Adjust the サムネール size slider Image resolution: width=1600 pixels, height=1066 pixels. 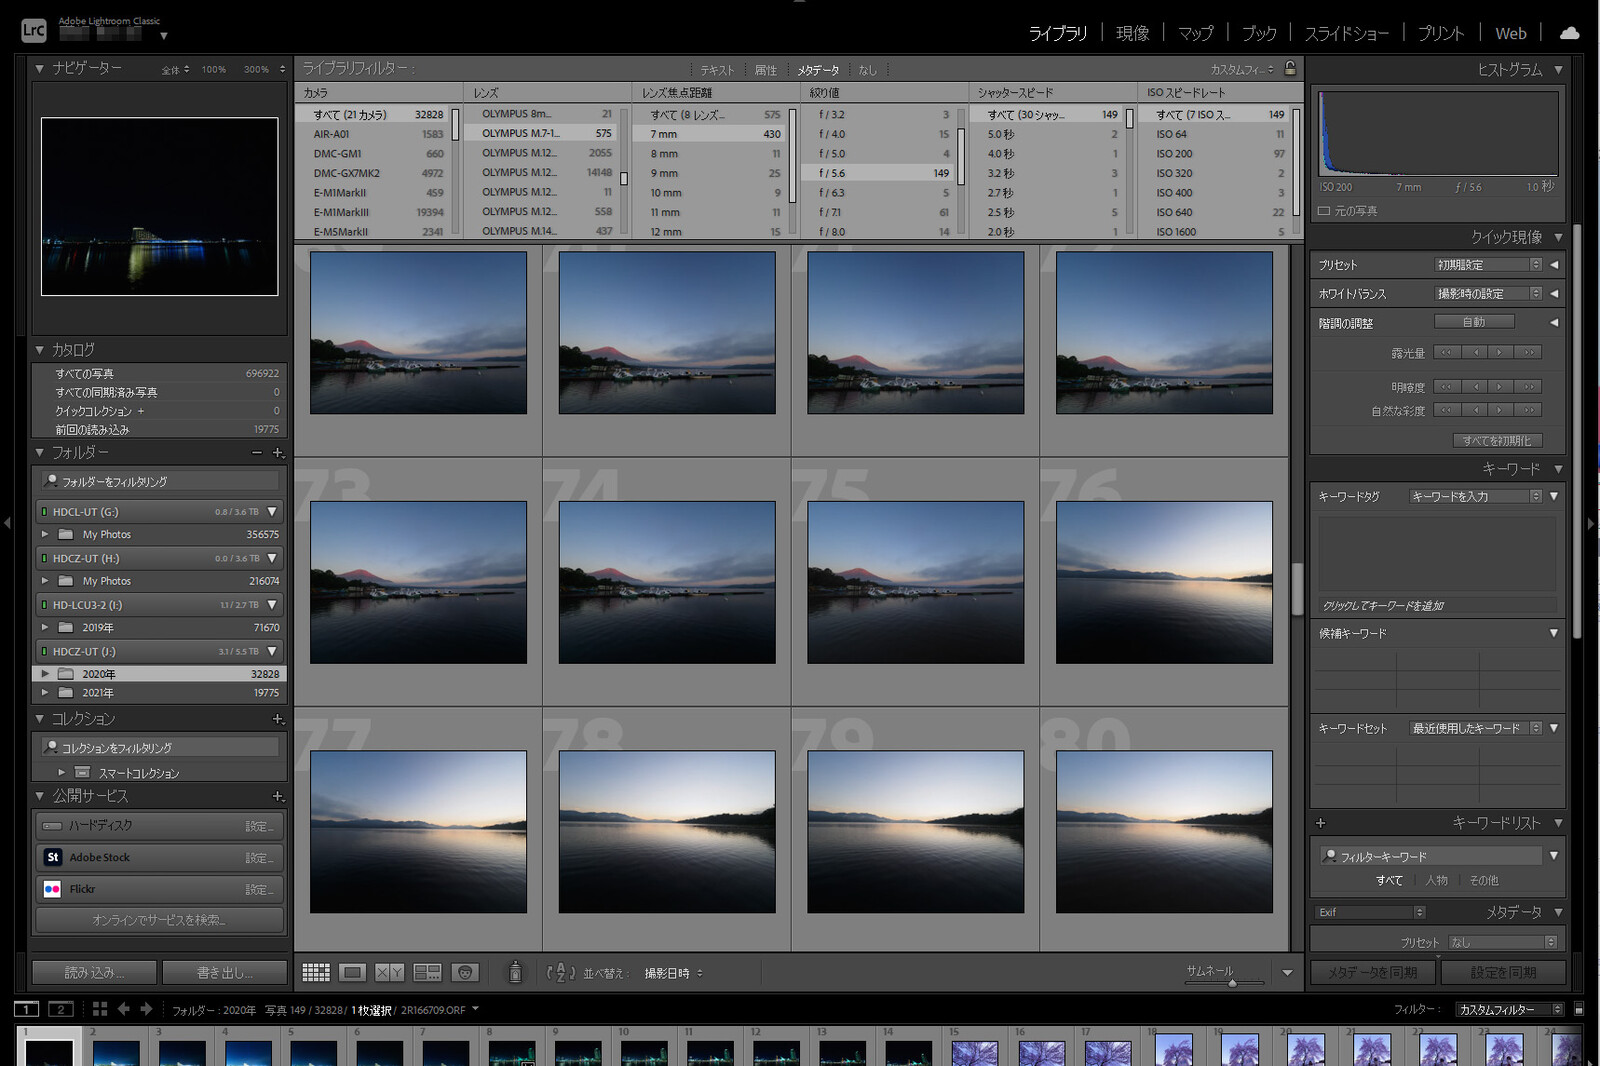[1232, 983]
